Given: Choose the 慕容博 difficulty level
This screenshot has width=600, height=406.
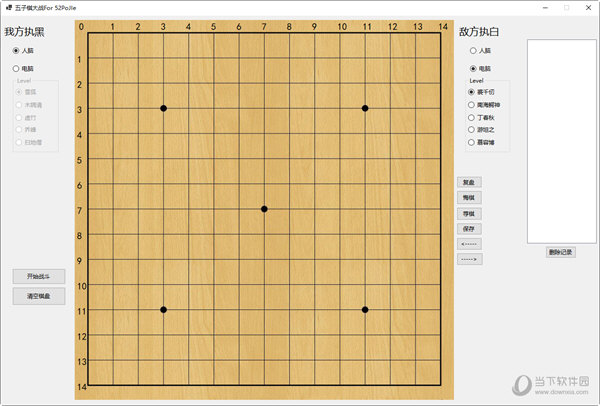Looking at the screenshot, I should [x=472, y=142].
